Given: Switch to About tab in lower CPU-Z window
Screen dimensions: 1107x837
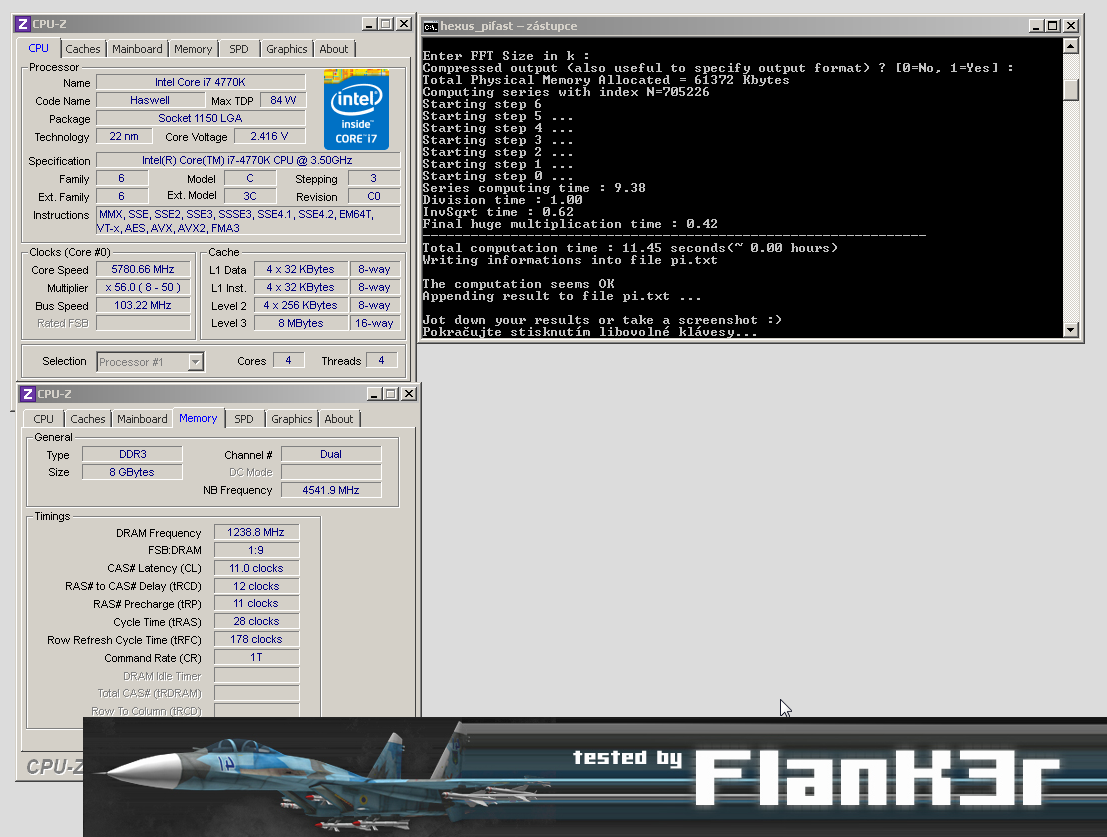Looking at the screenshot, I should pyautogui.click(x=338, y=419).
